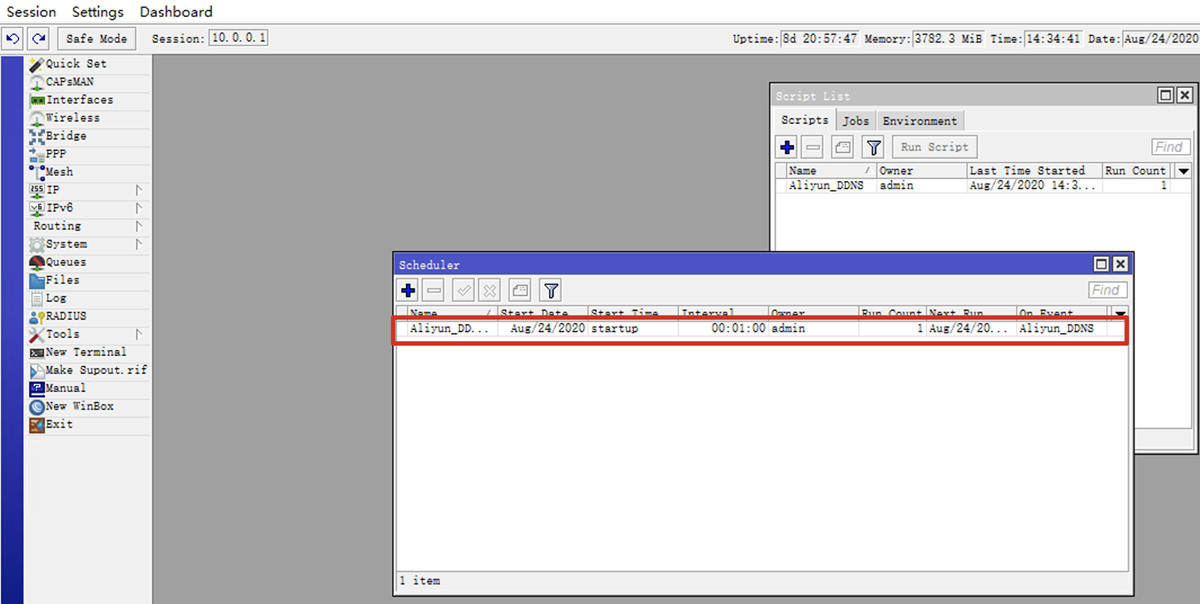
Task: Click the filter funnel icon in Scheduler
Action: click(x=550, y=291)
